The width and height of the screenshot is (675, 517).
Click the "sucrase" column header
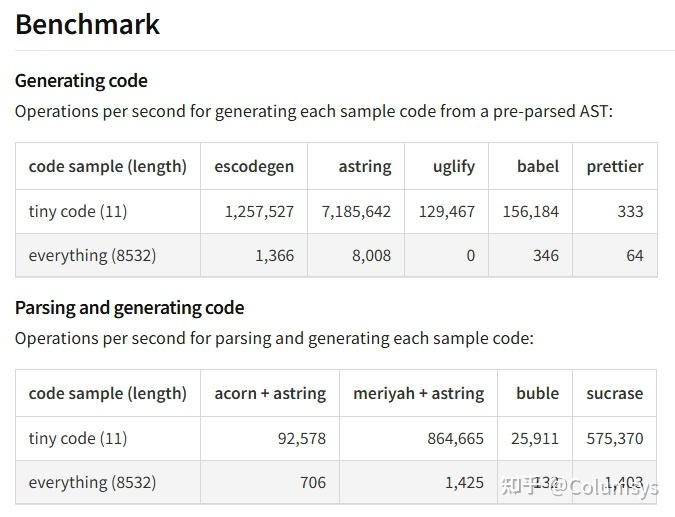[614, 393]
